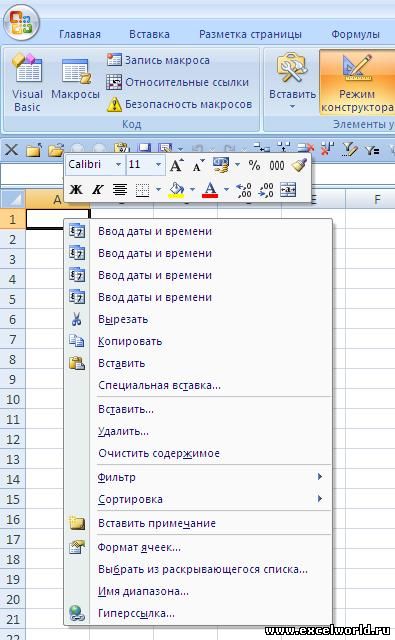This screenshot has width=395, height=640.
Task: Apply yellow fill color bucket
Action: click(x=176, y=190)
